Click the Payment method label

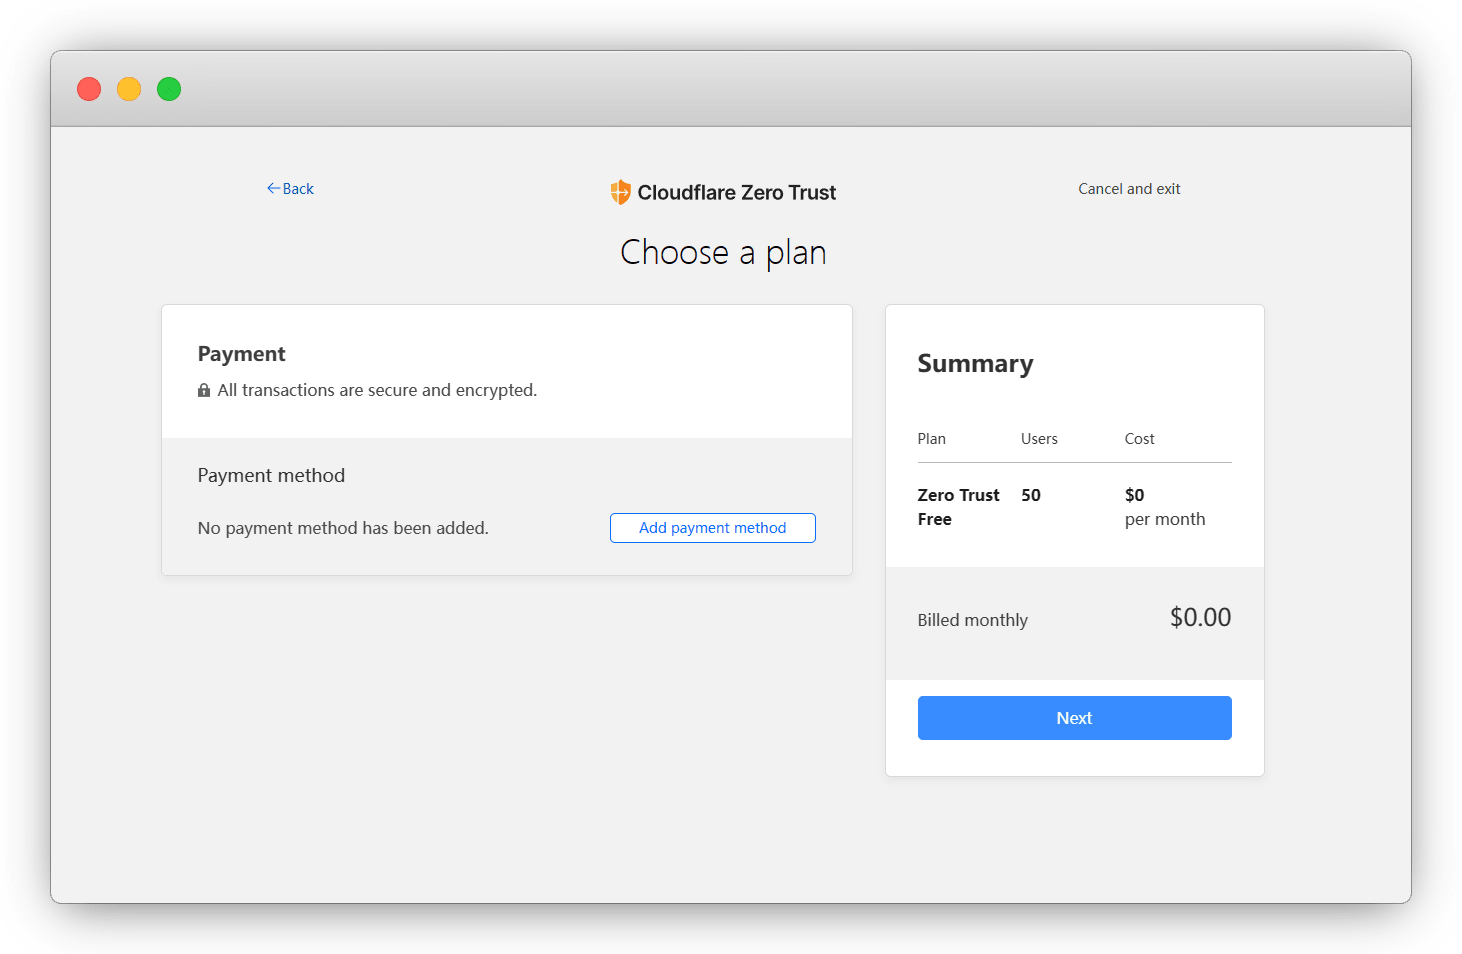click(271, 476)
